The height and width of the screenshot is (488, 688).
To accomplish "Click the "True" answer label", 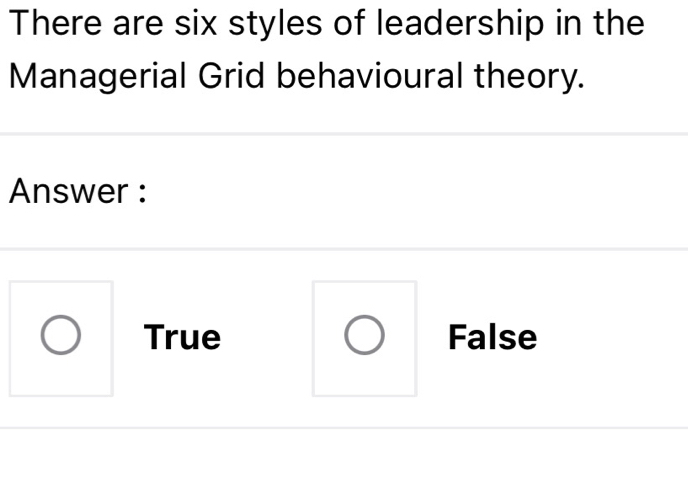I will 182,337.
